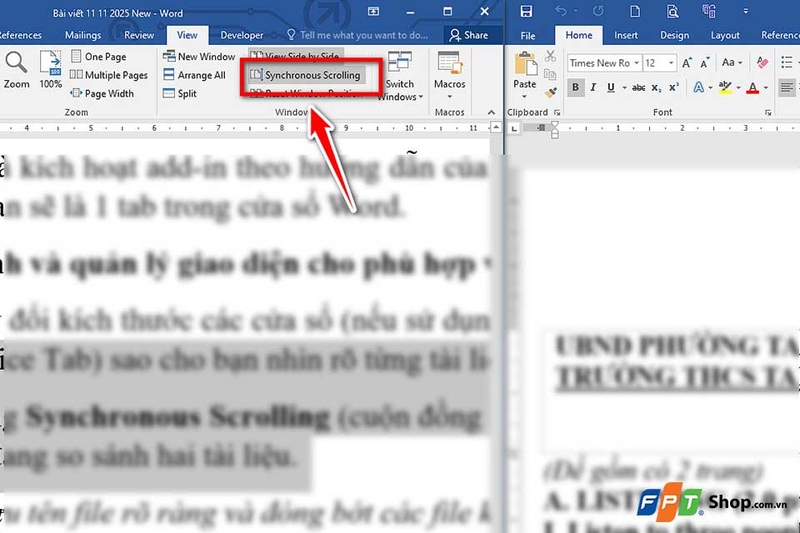Click the tab selector on right ruler
The image size is (800, 533).
[514, 129]
